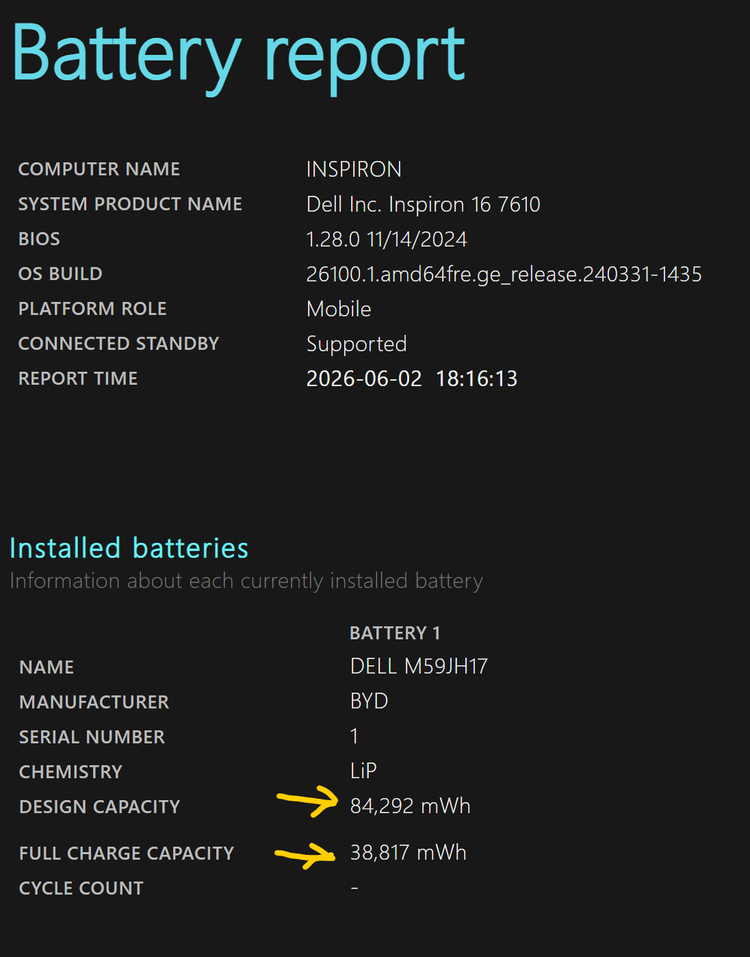Click the battery NAME label
This screenshot has width=750, height=957.
pyautogui.click(x=46, y=667)
